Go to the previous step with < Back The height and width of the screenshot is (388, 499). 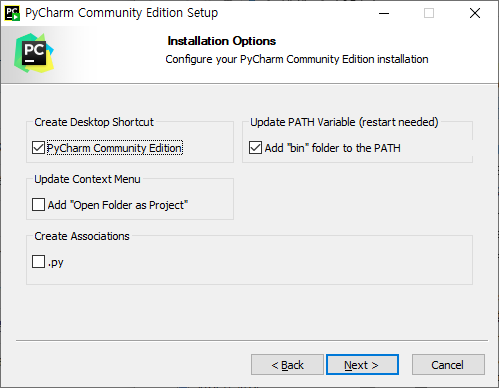287,365
